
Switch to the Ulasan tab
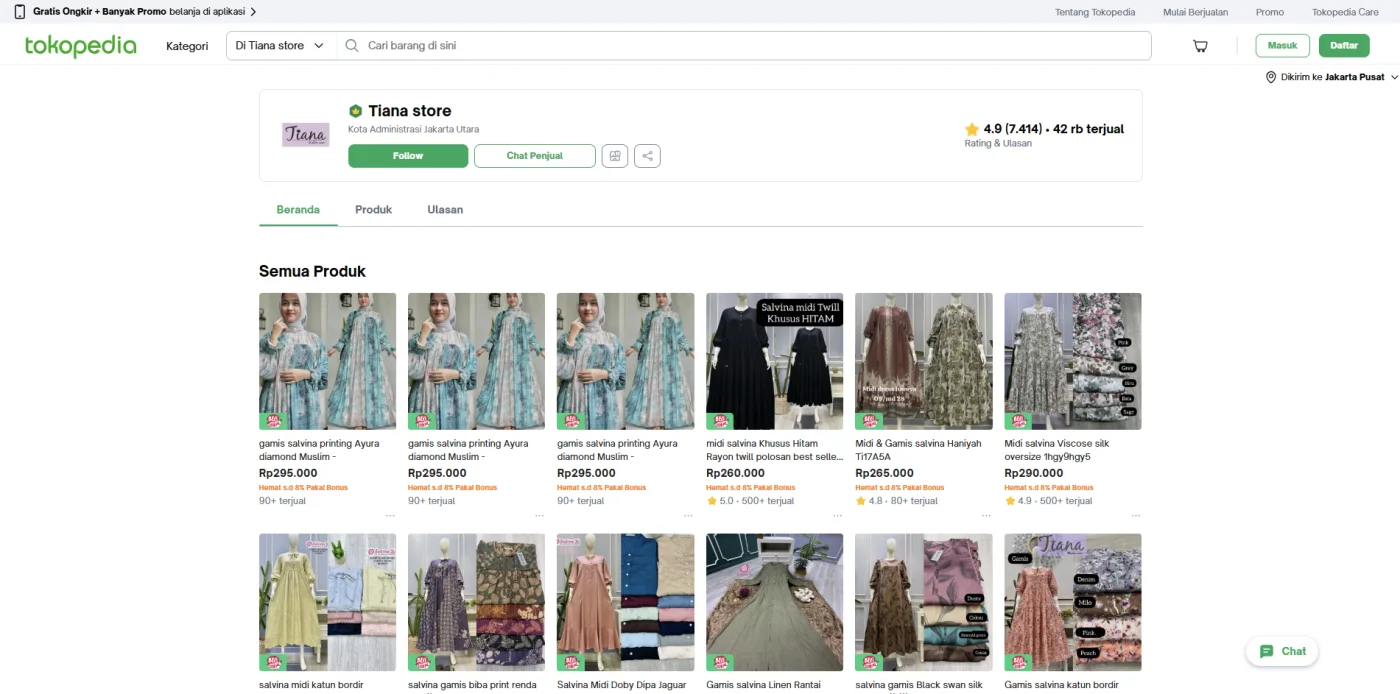[x=445, y=210]
